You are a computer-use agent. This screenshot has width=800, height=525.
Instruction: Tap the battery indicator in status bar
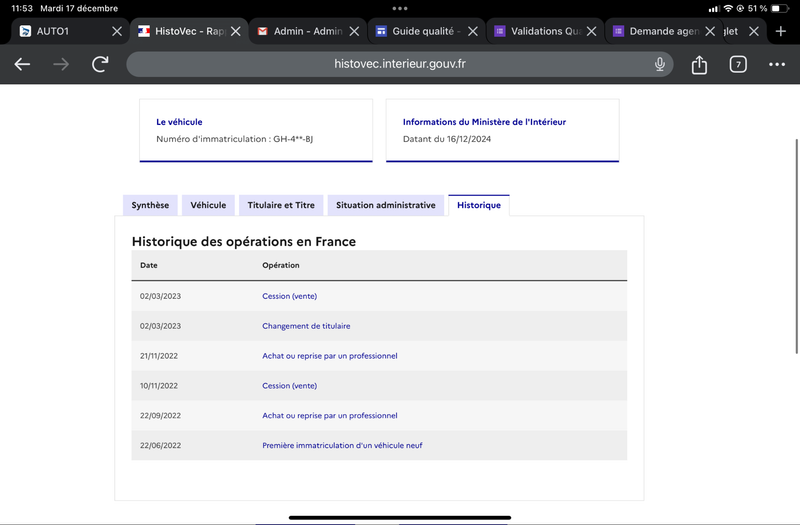coord(779,8)
